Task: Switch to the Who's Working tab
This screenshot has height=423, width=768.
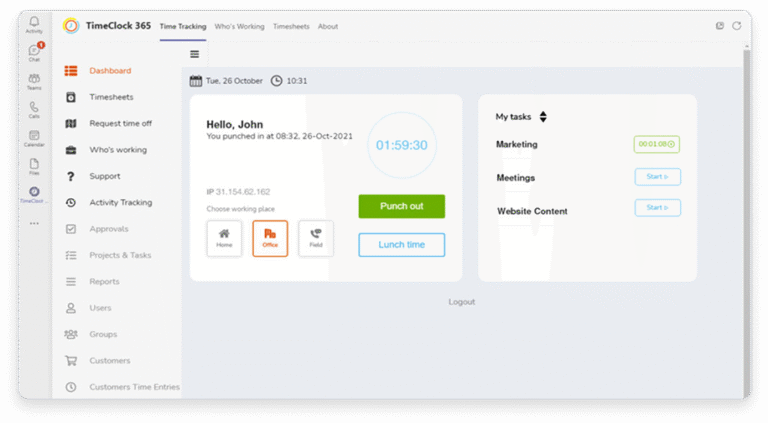Action: coord(240,26)
